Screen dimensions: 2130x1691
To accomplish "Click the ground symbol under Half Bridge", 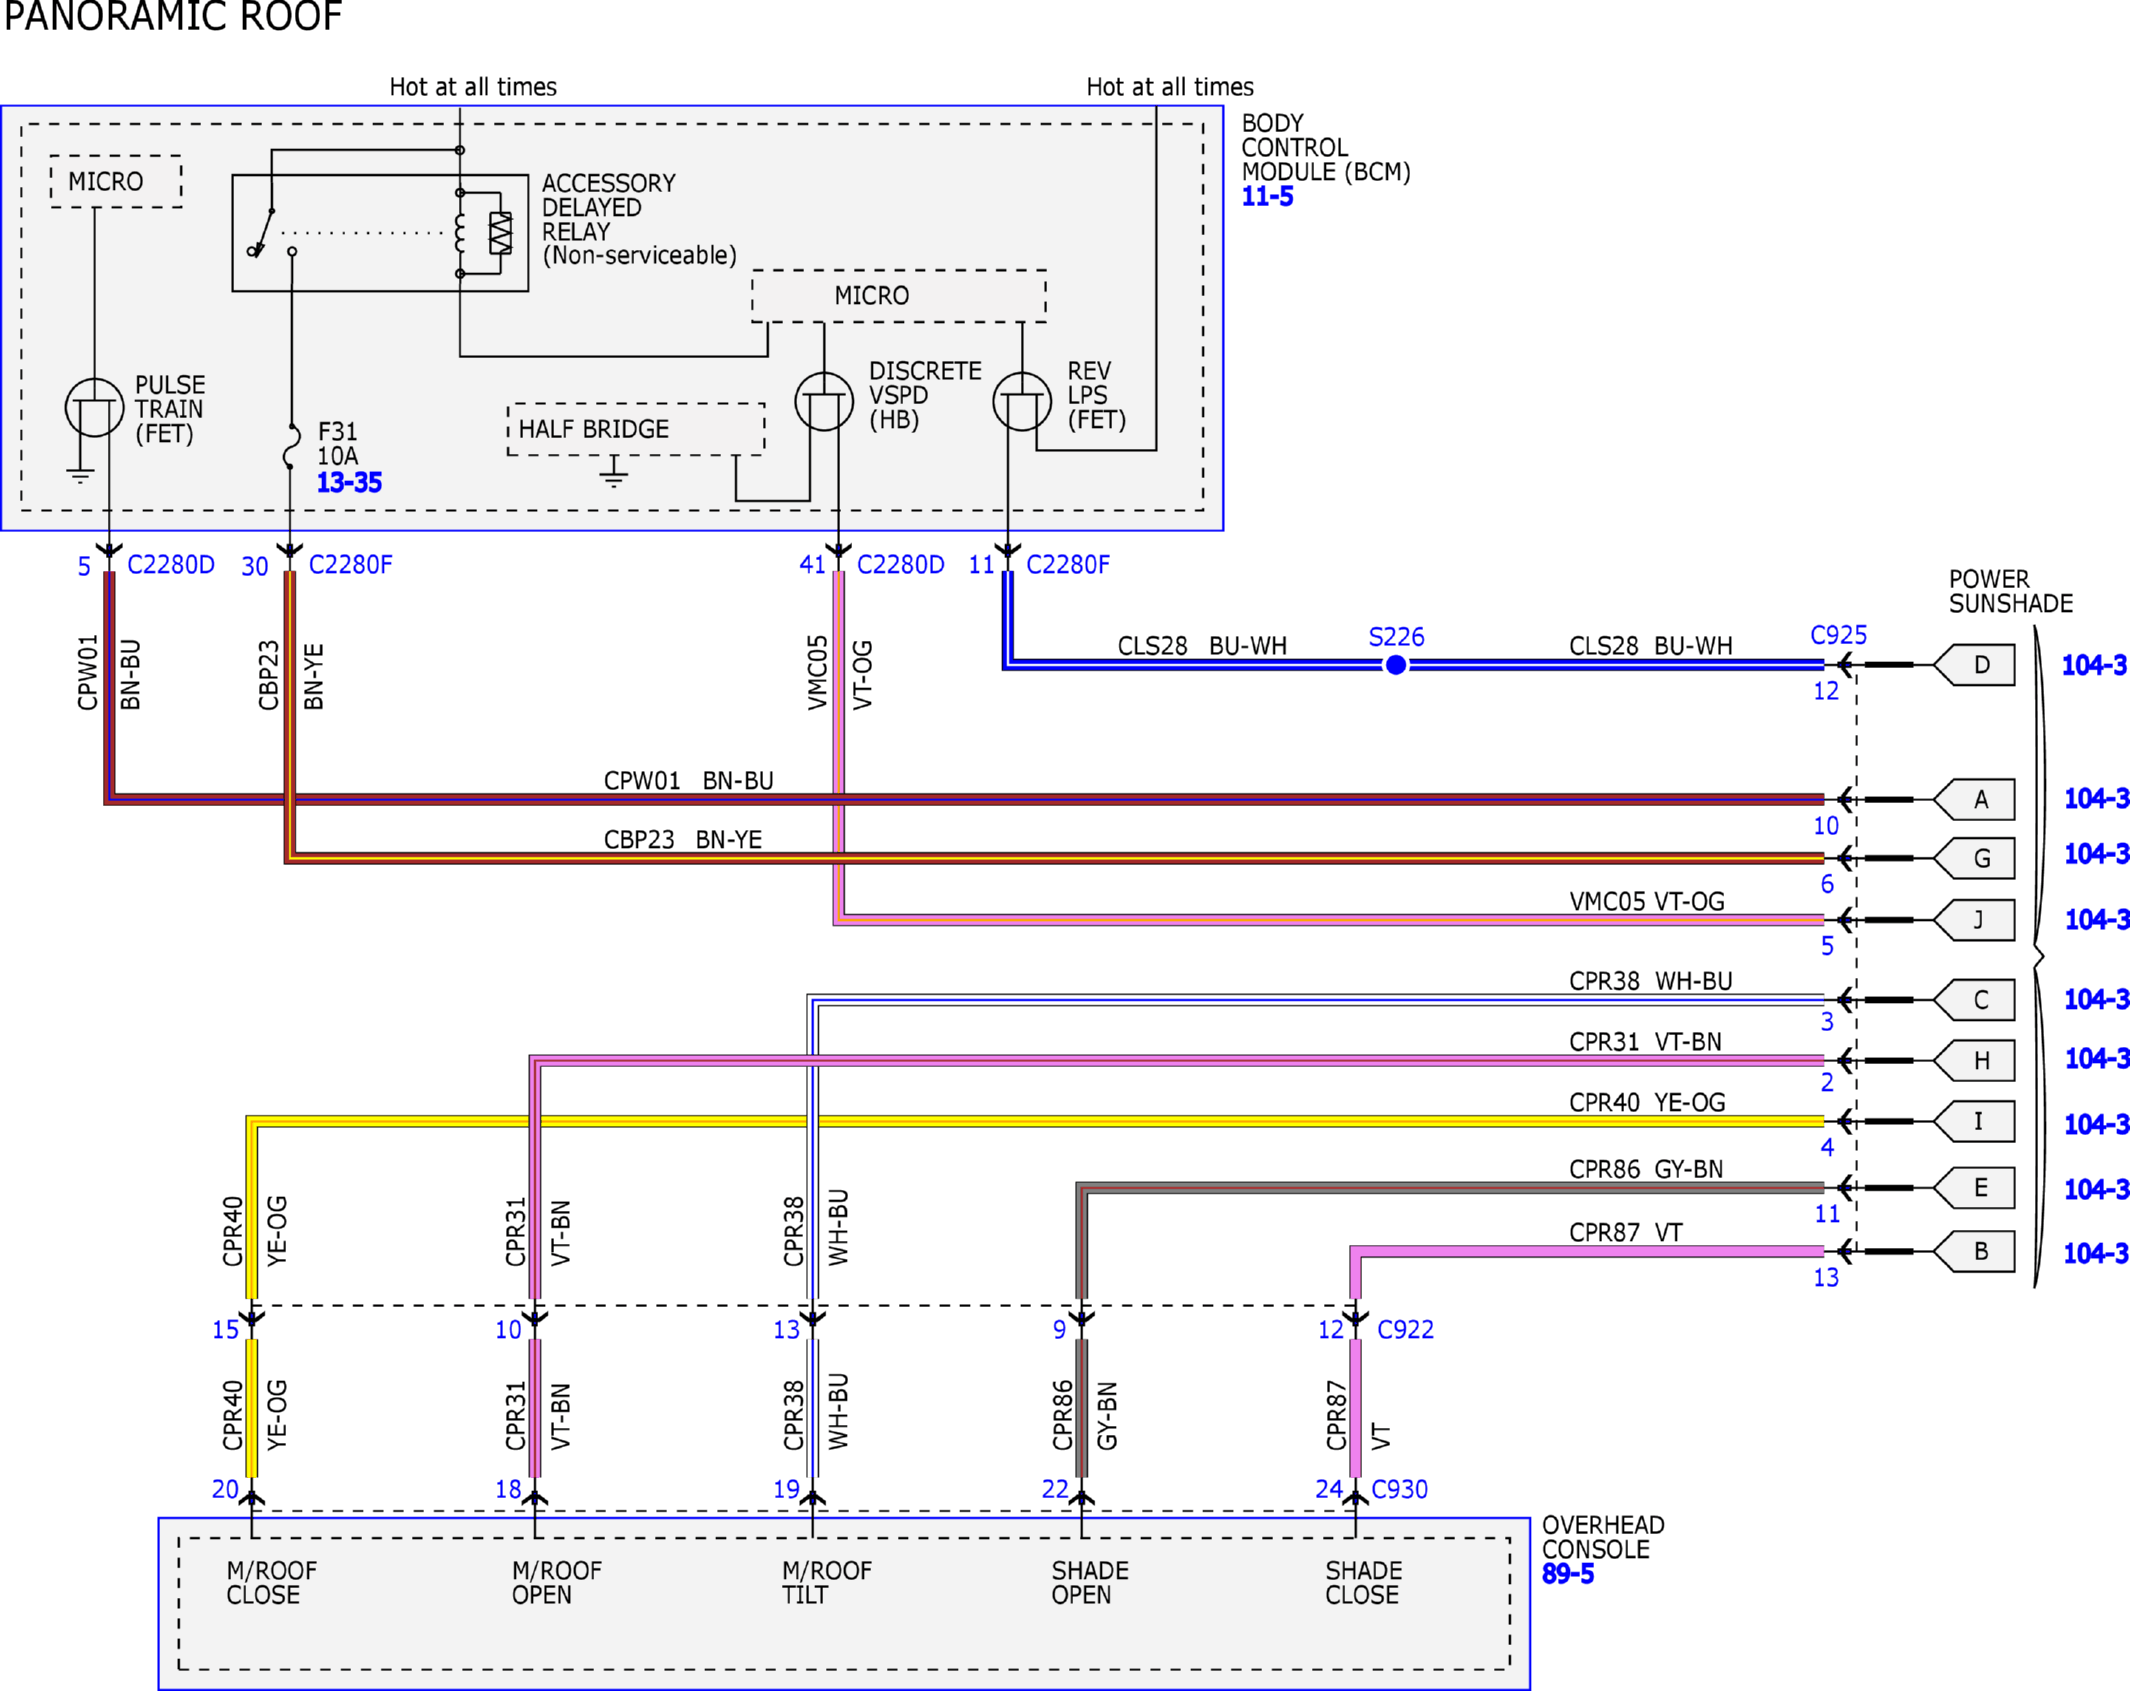I will tap(614, 472).
